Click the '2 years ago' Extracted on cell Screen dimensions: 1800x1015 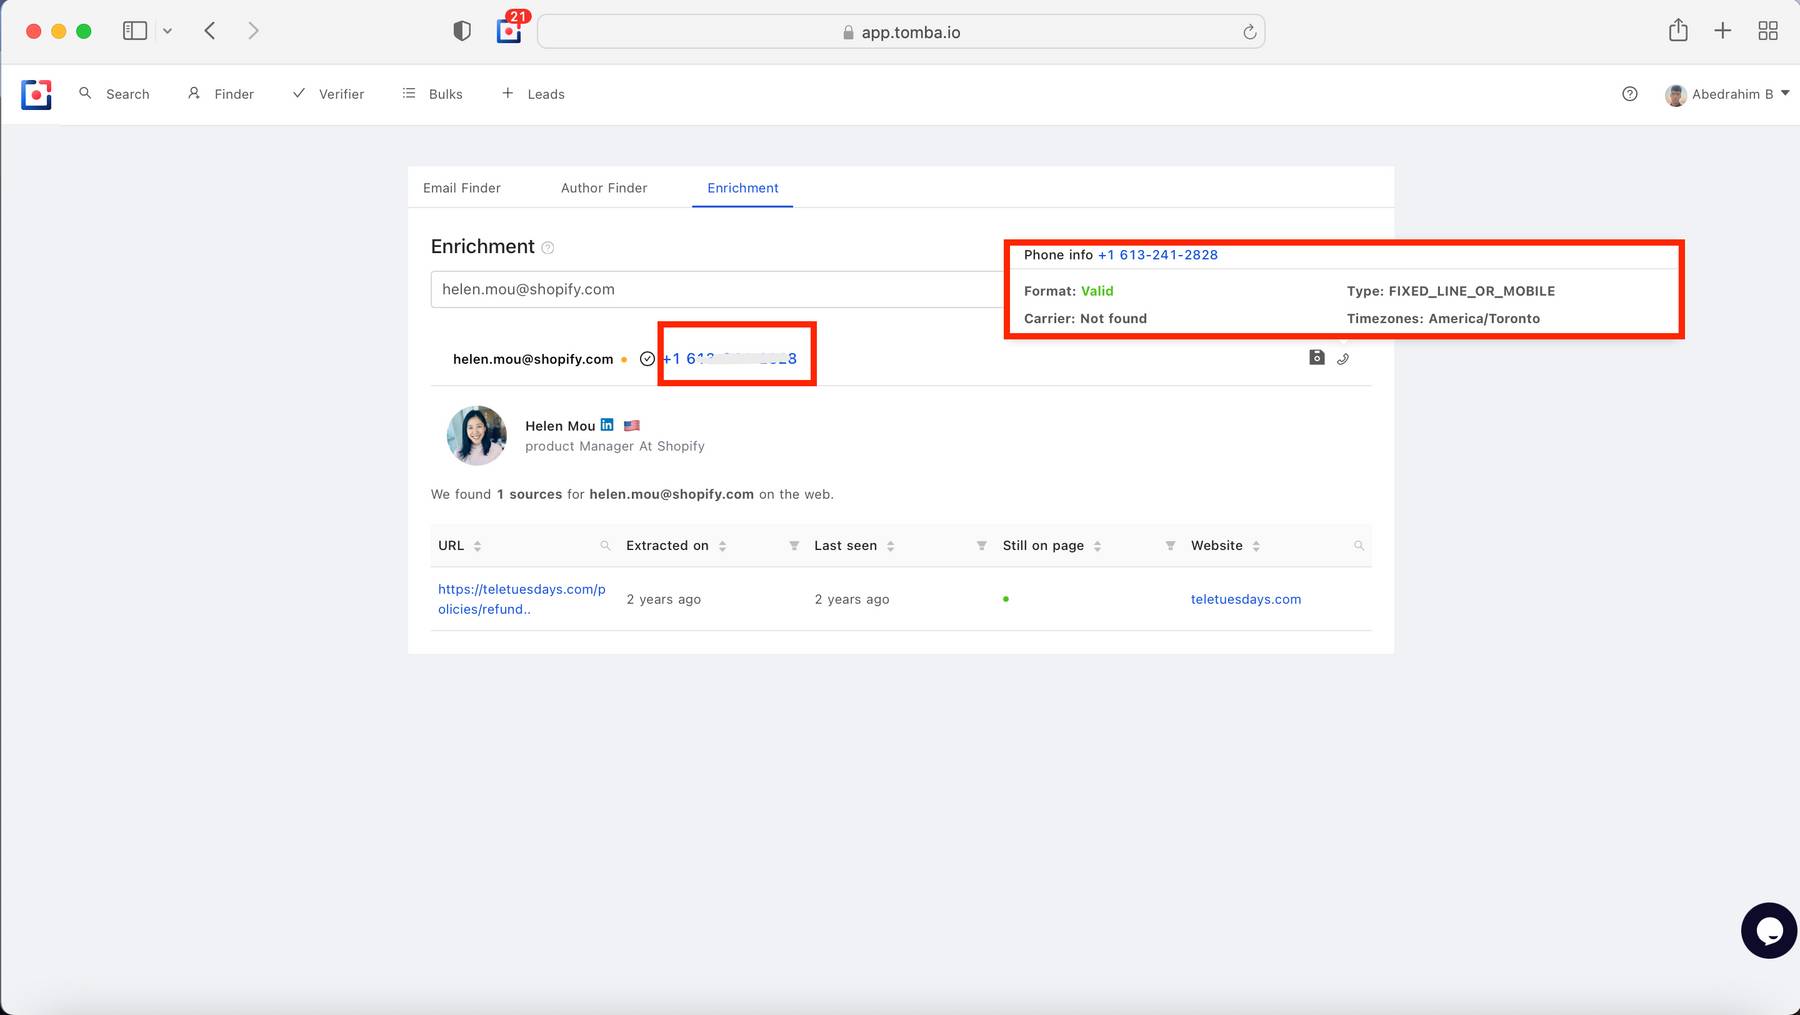click(664, 599)
